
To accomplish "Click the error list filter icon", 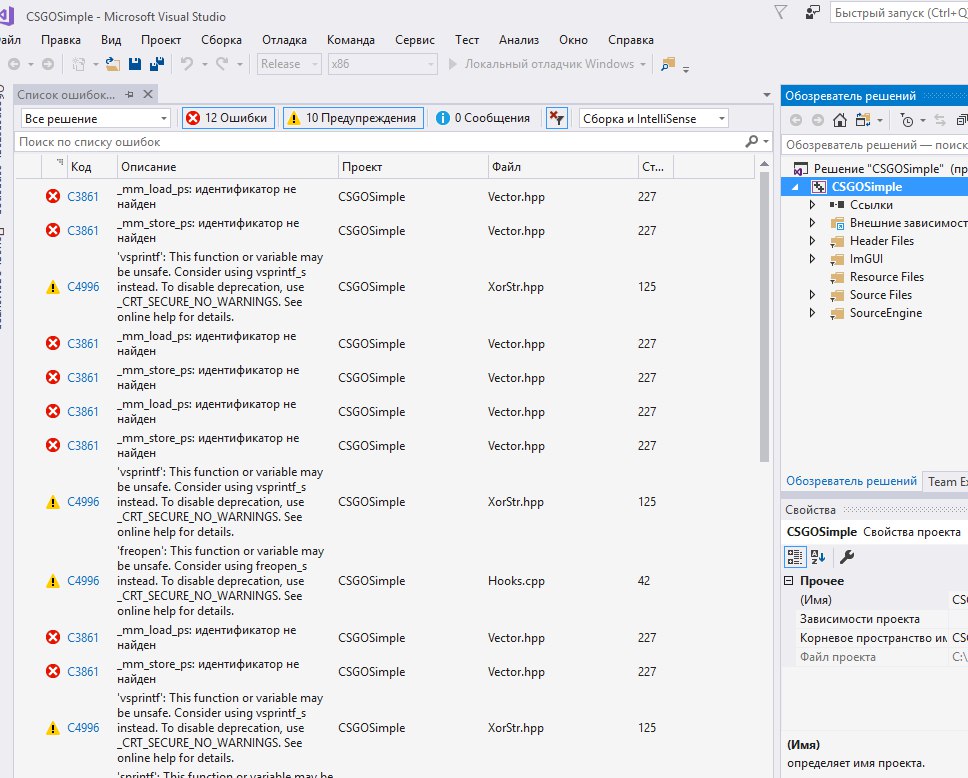I will coord(557,118).
